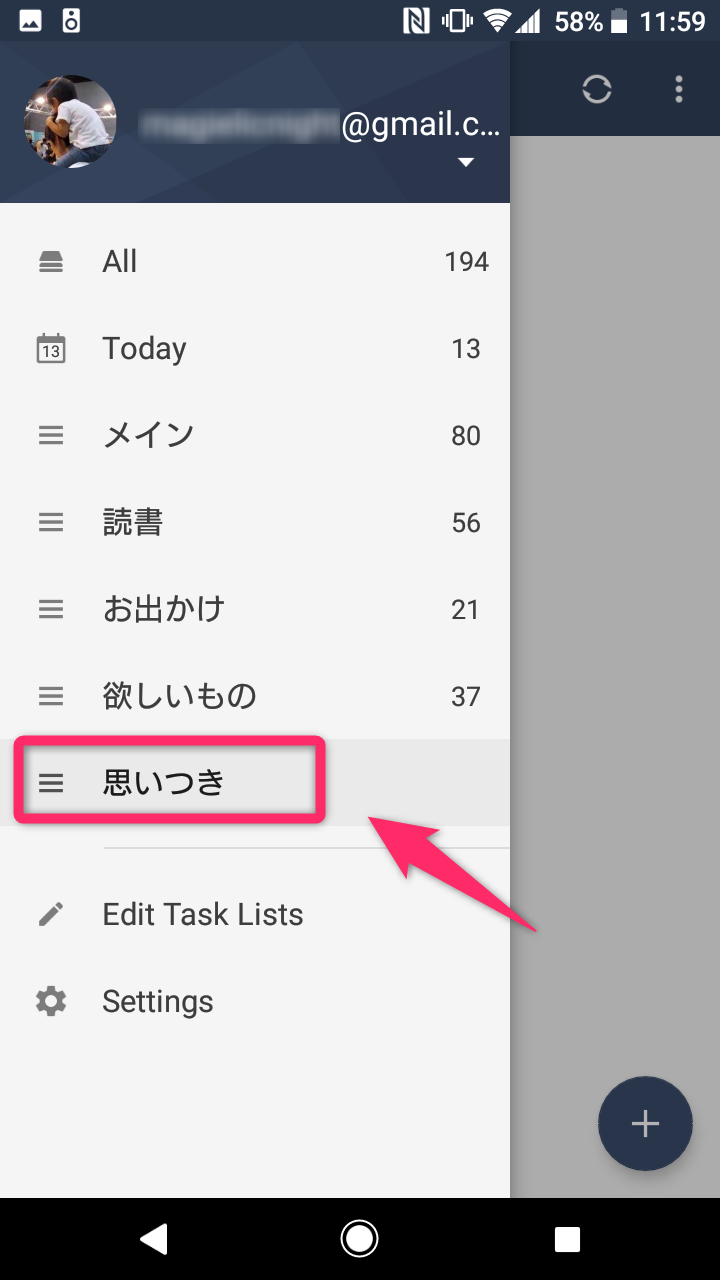Open the three-dot overflow menu
The width and height of the screenshot is (720, 1280).
pos(679,90)
